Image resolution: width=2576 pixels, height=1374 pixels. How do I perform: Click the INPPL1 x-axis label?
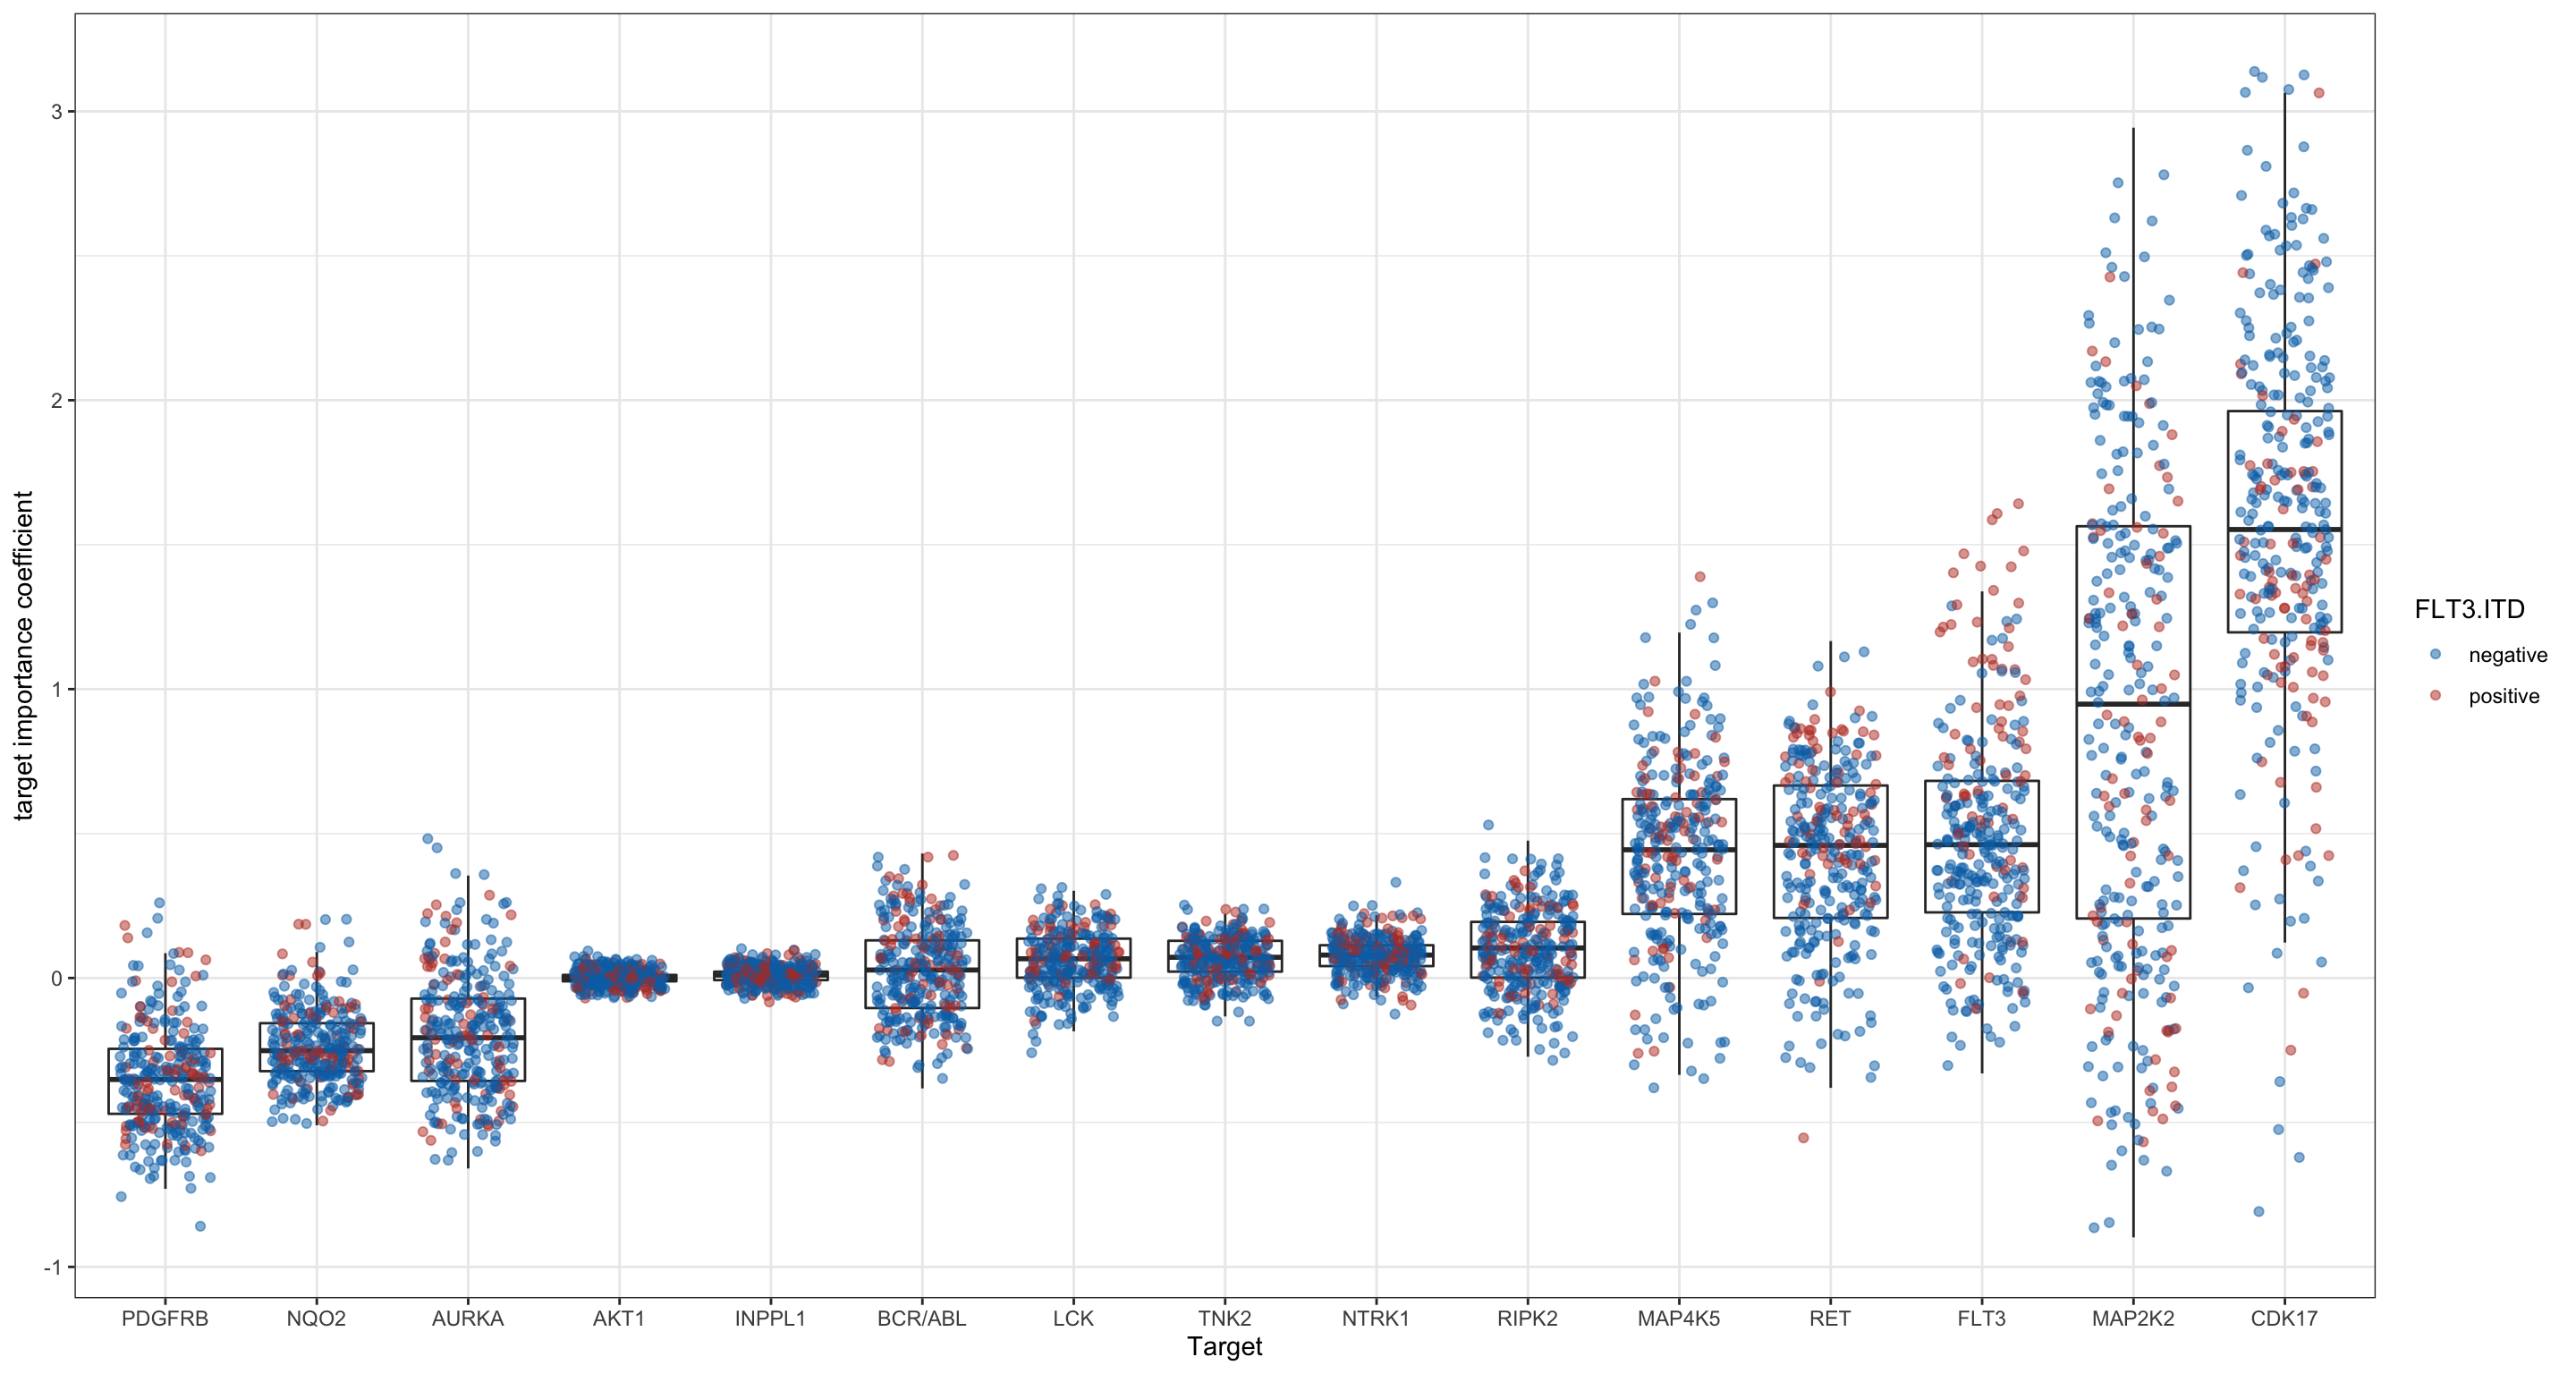tap(770, 1318)
